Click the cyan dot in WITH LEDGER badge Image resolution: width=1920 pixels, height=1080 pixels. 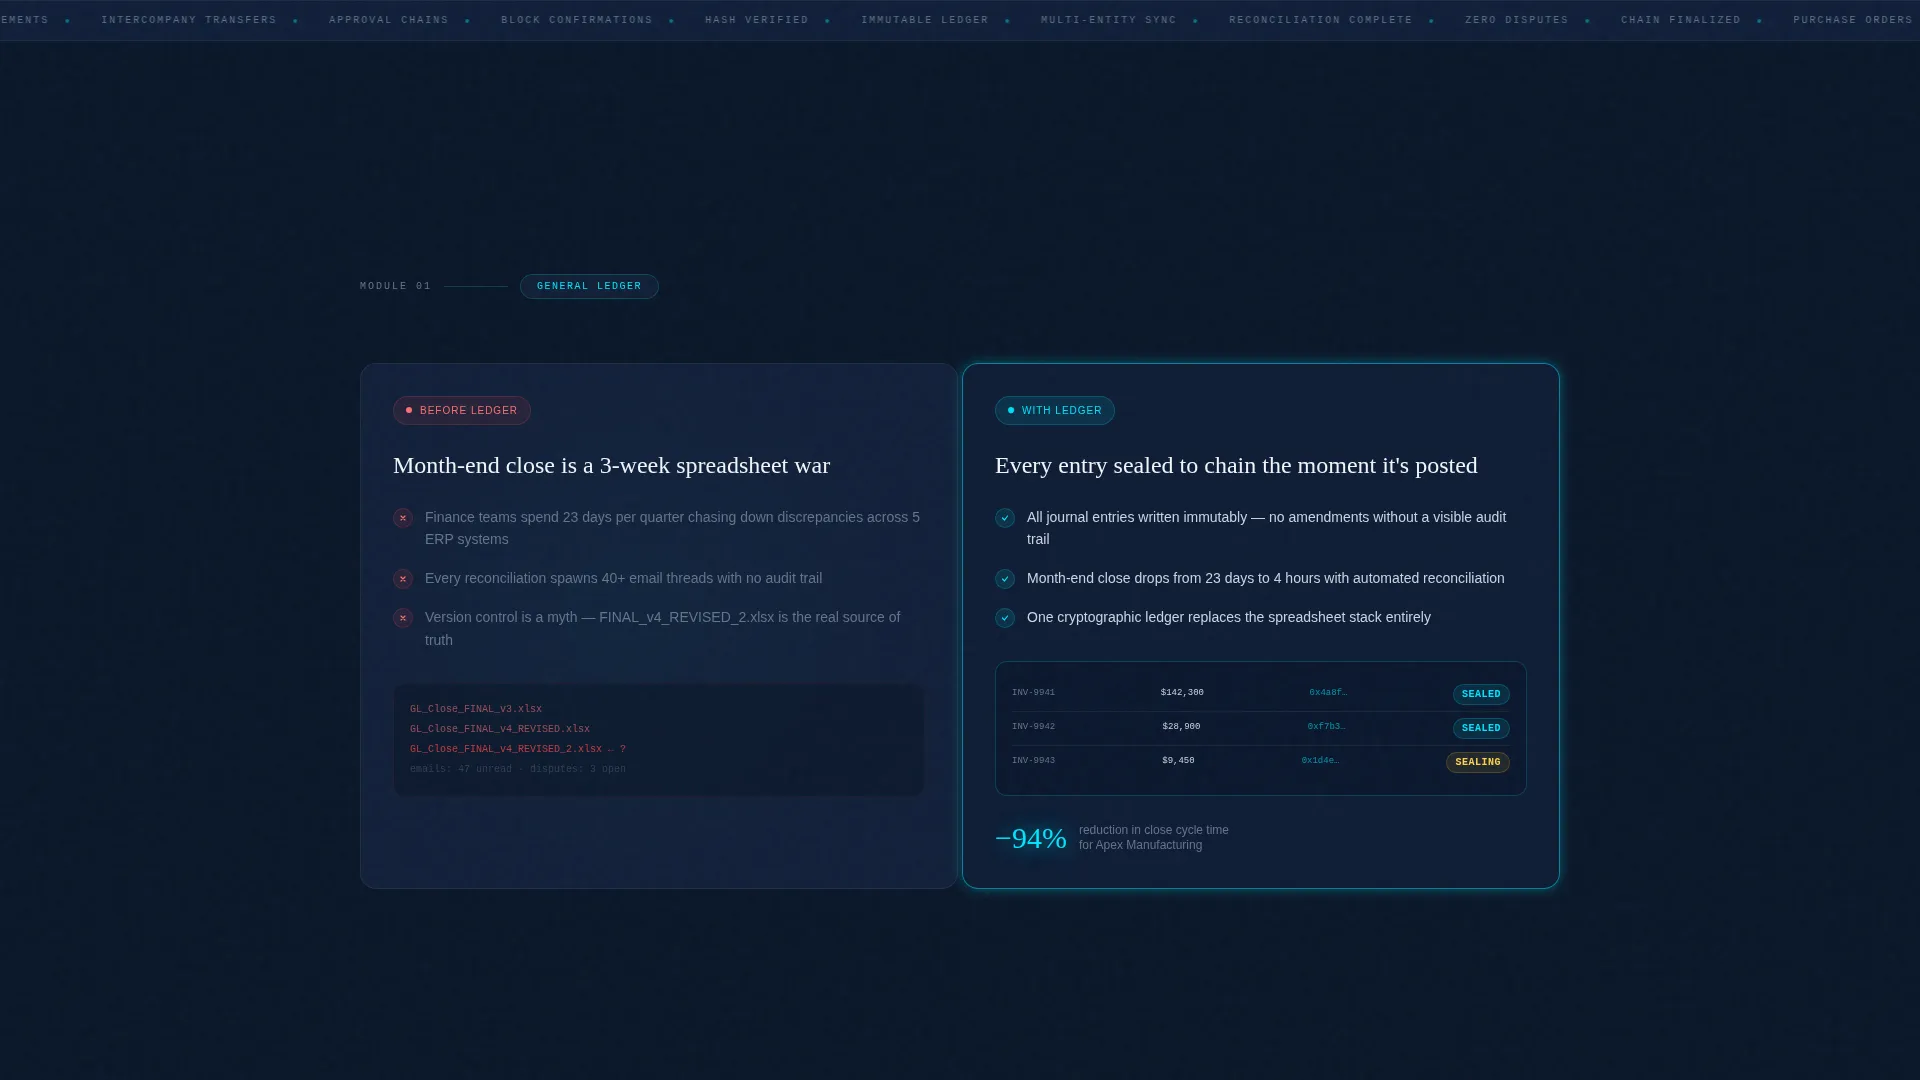1011,410
